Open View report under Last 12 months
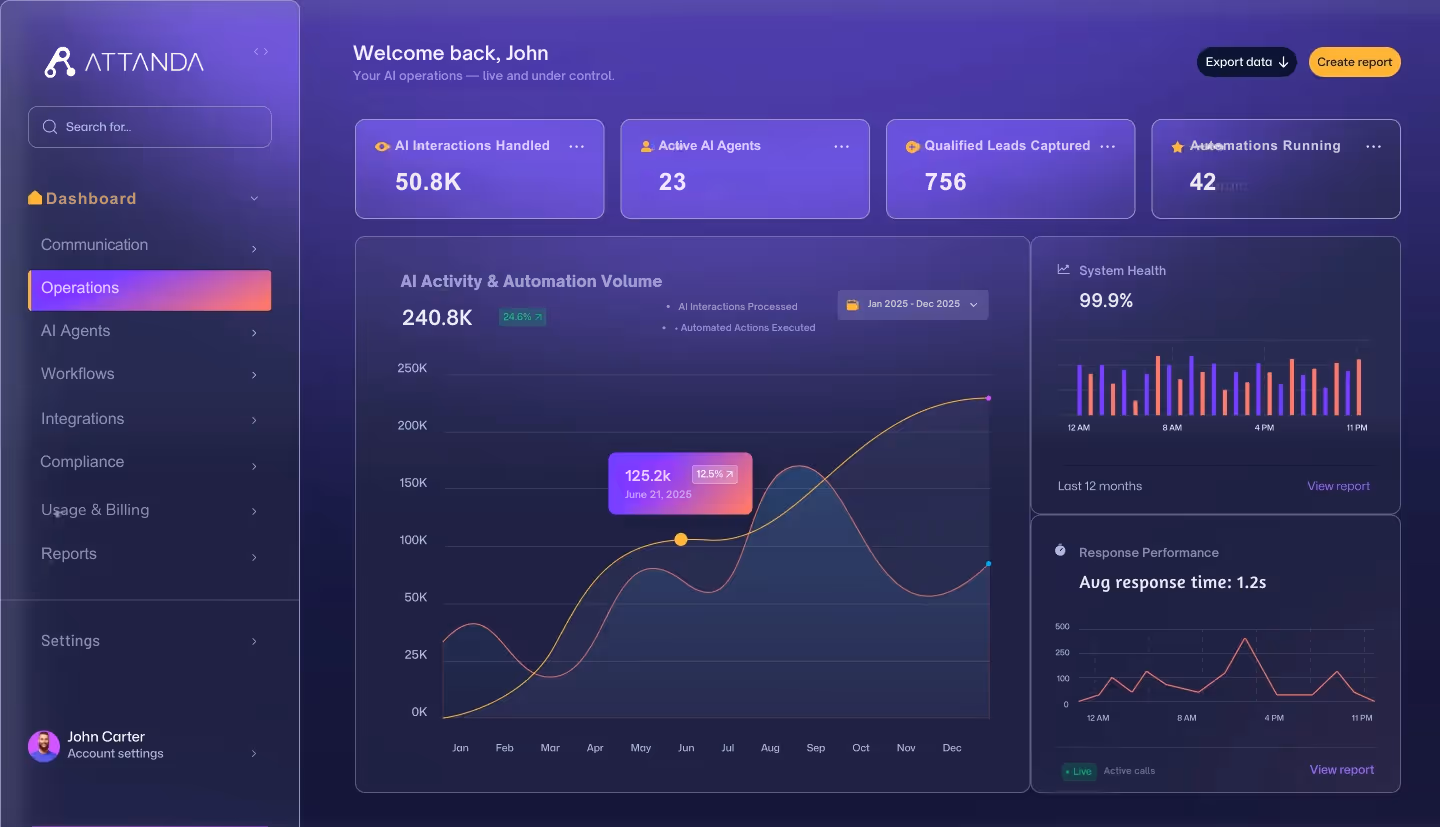 (1338, 486)
